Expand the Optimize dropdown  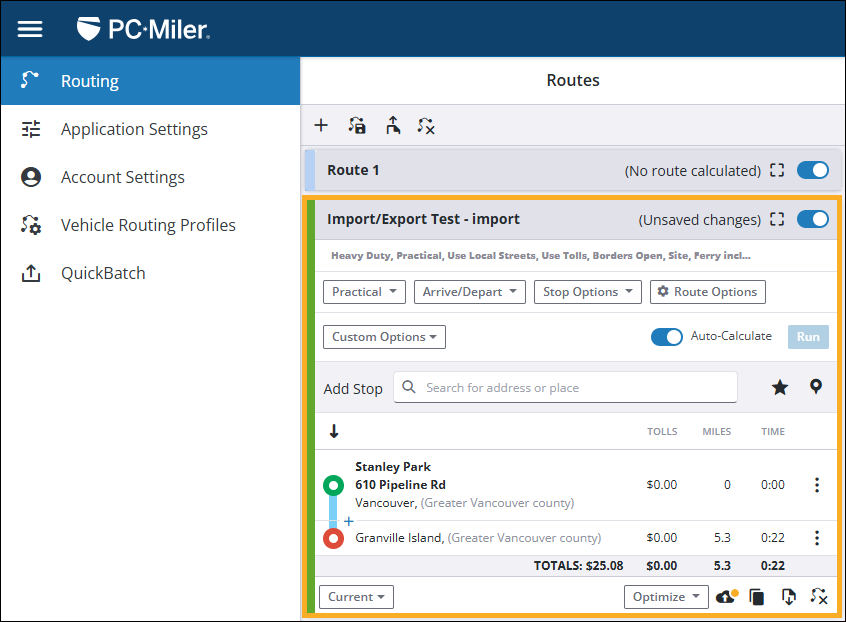click(666, 597)
